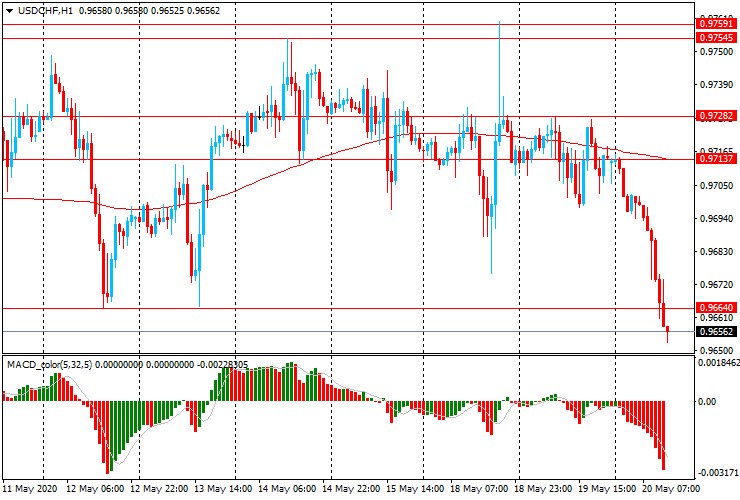
Task: Click the 0.97137 price level label
Action: 716,159
